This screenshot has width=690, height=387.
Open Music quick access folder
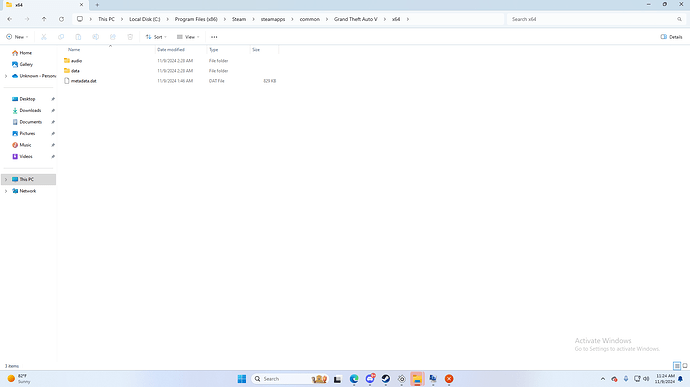pyautogui.click(x=25, y=145)
